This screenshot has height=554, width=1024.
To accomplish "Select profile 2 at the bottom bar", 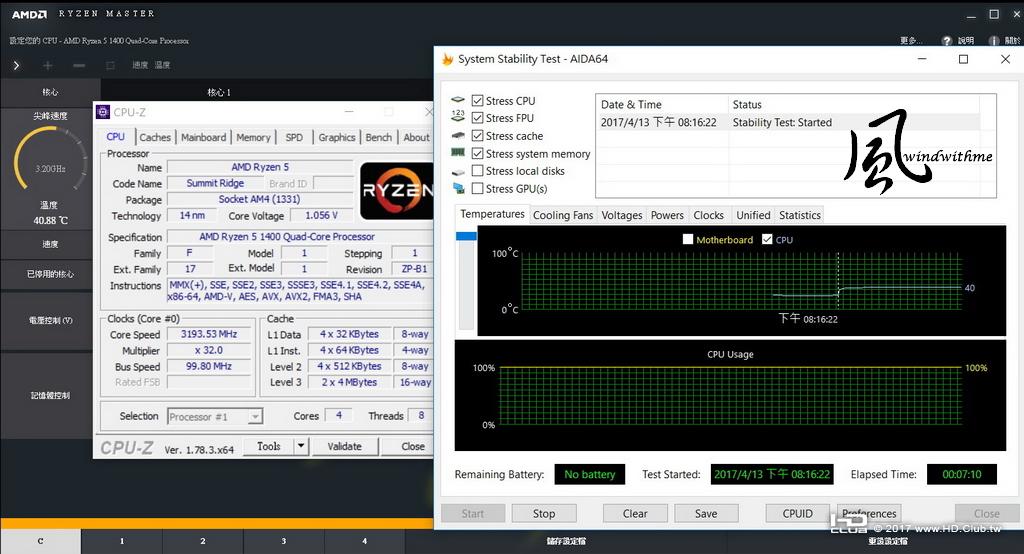I will pyautogui.click(x=202, y=541).
